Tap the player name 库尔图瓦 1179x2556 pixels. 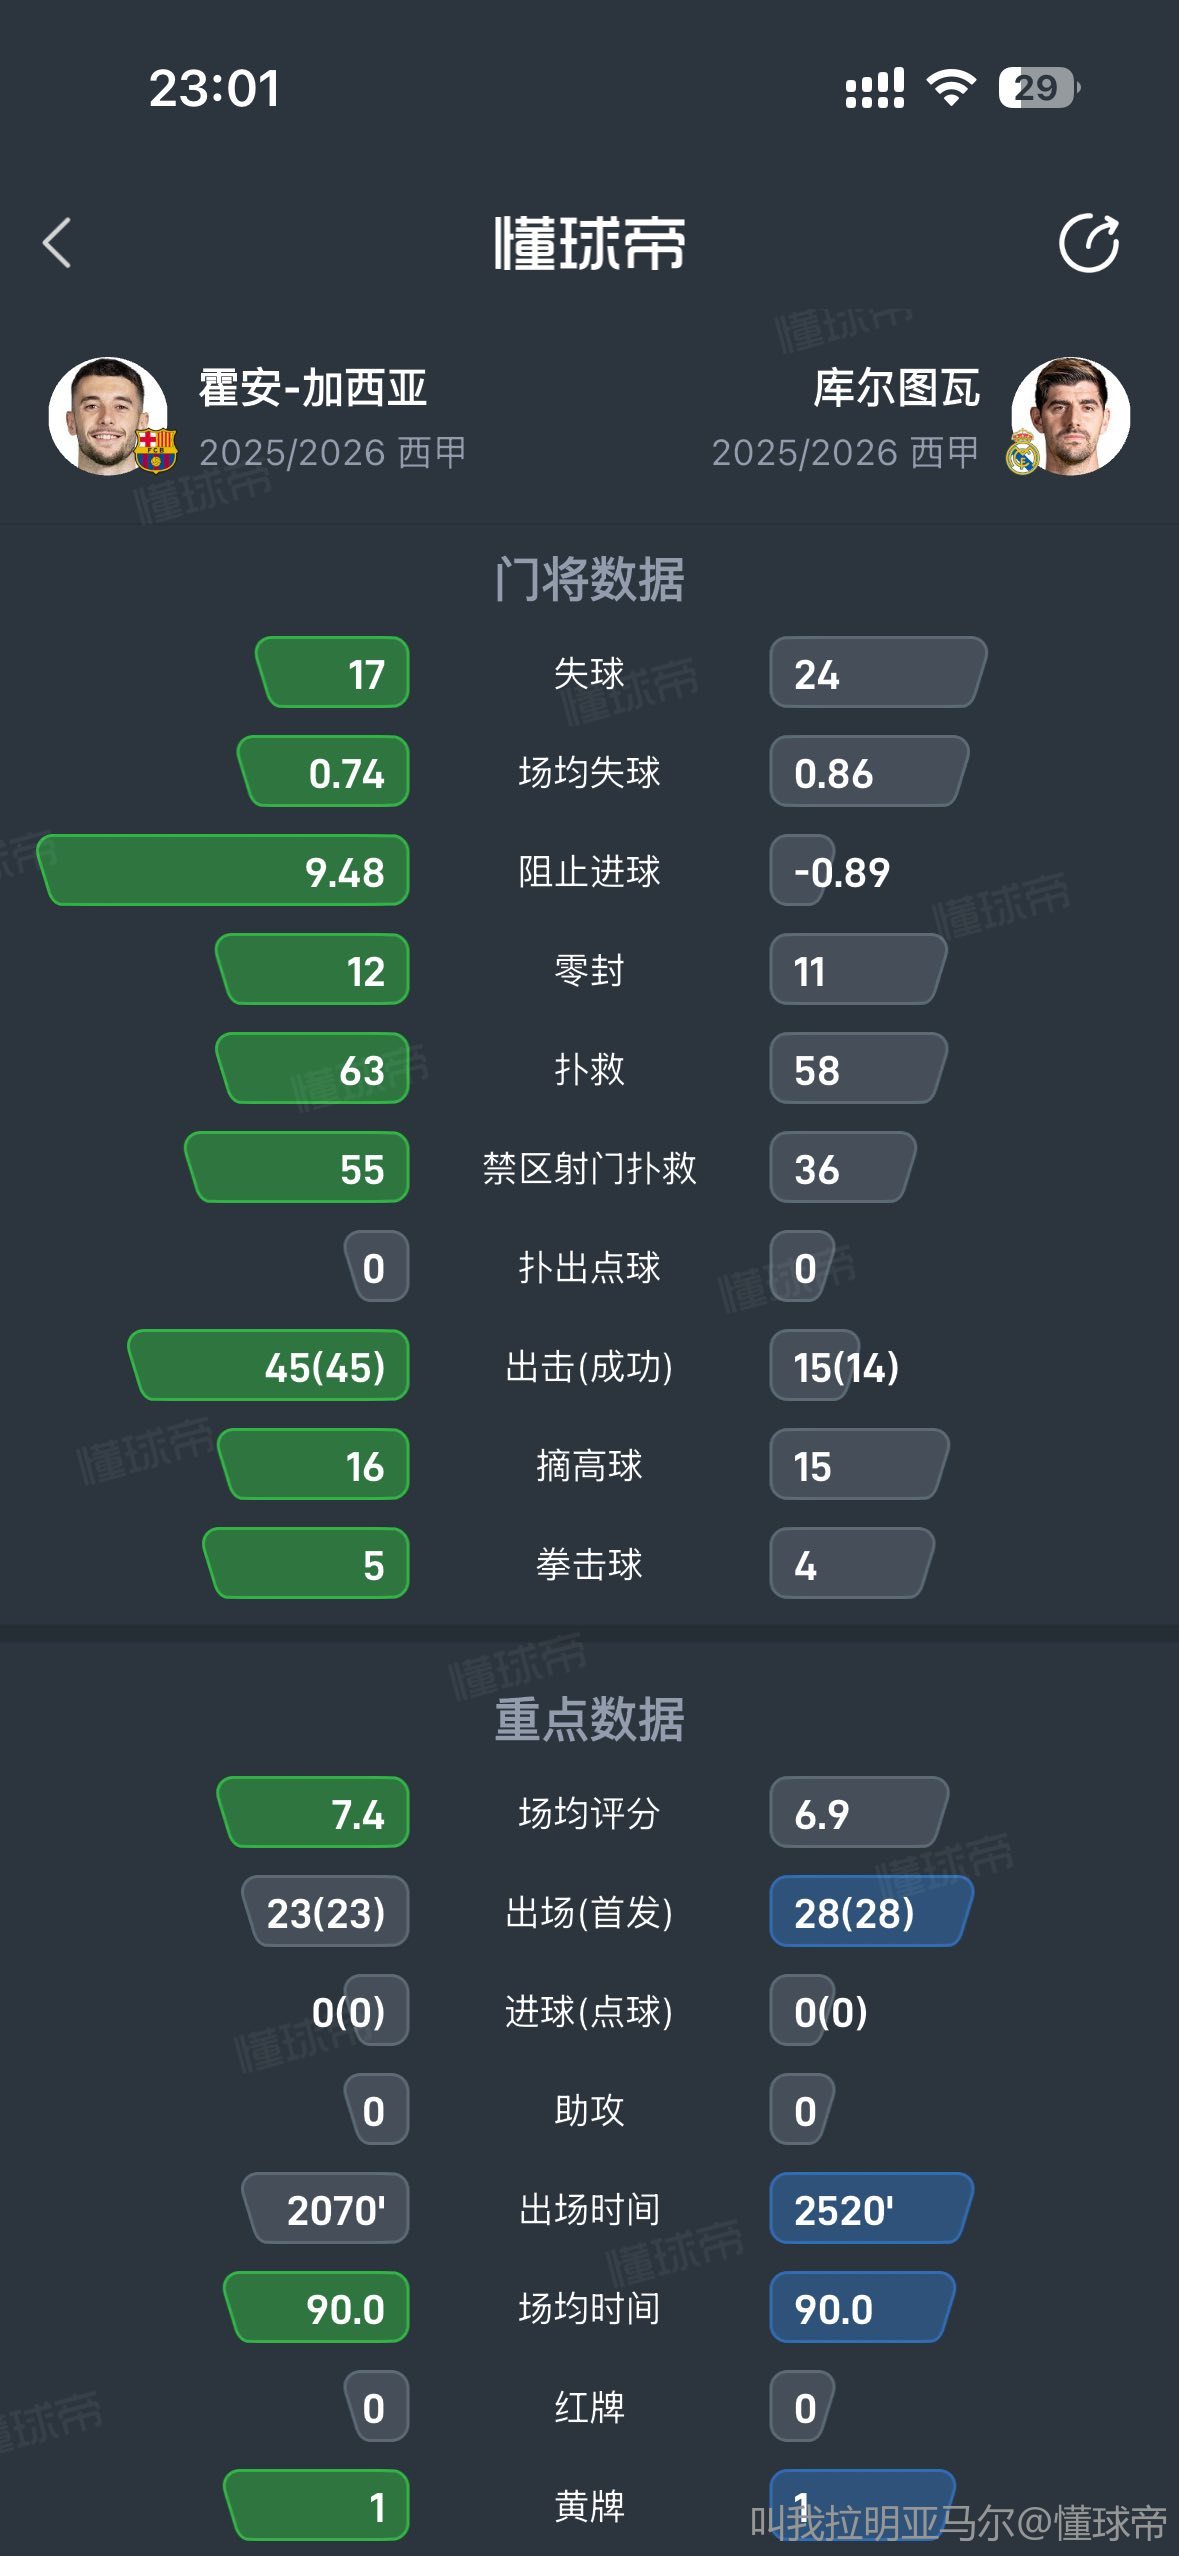(x=896, y=388)
